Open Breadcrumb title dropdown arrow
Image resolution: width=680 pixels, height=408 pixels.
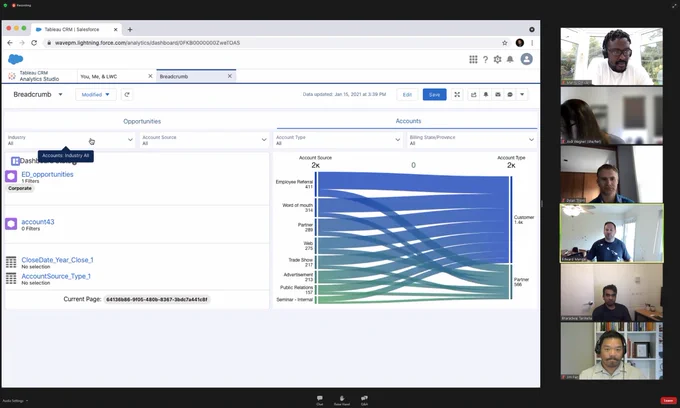(x=60, y=95)
